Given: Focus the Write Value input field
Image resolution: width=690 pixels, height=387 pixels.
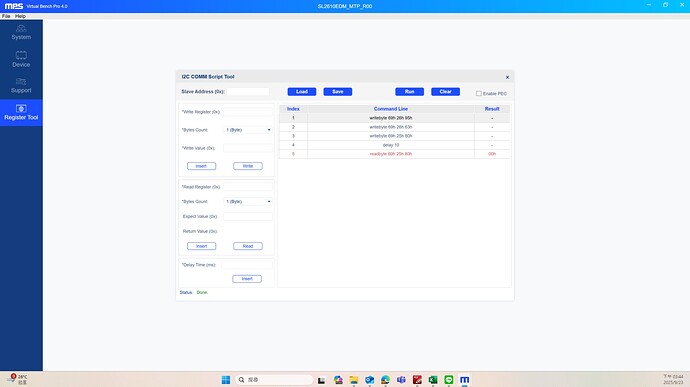Looking at the screenshot, I should pyautogui.click(x=248, y=148).
